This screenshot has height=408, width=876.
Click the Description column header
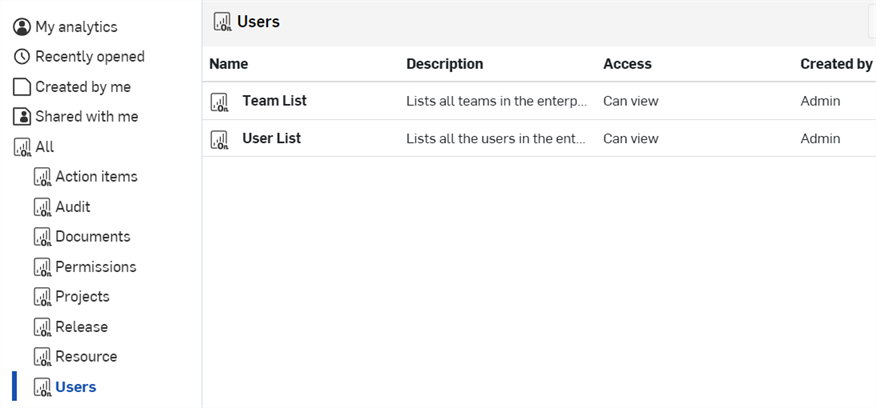pos(444,64)
